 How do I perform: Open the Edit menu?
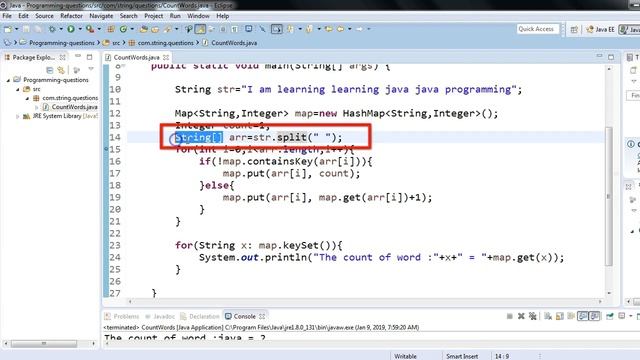tap(23, 16)
